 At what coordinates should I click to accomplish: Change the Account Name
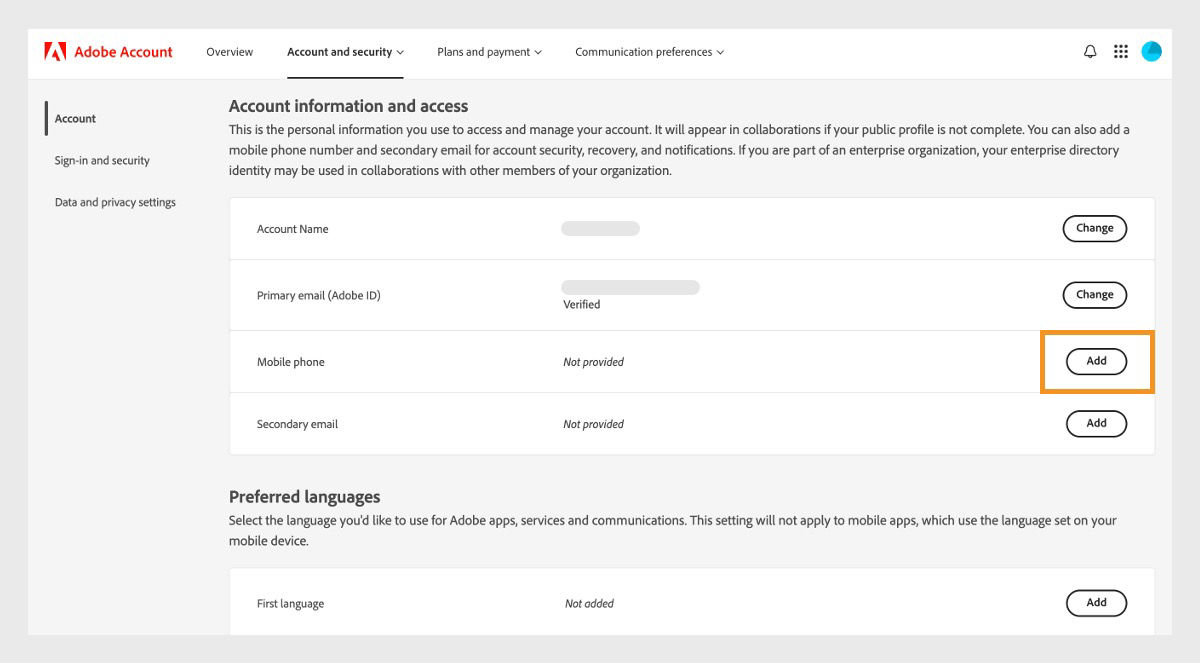1094,229
